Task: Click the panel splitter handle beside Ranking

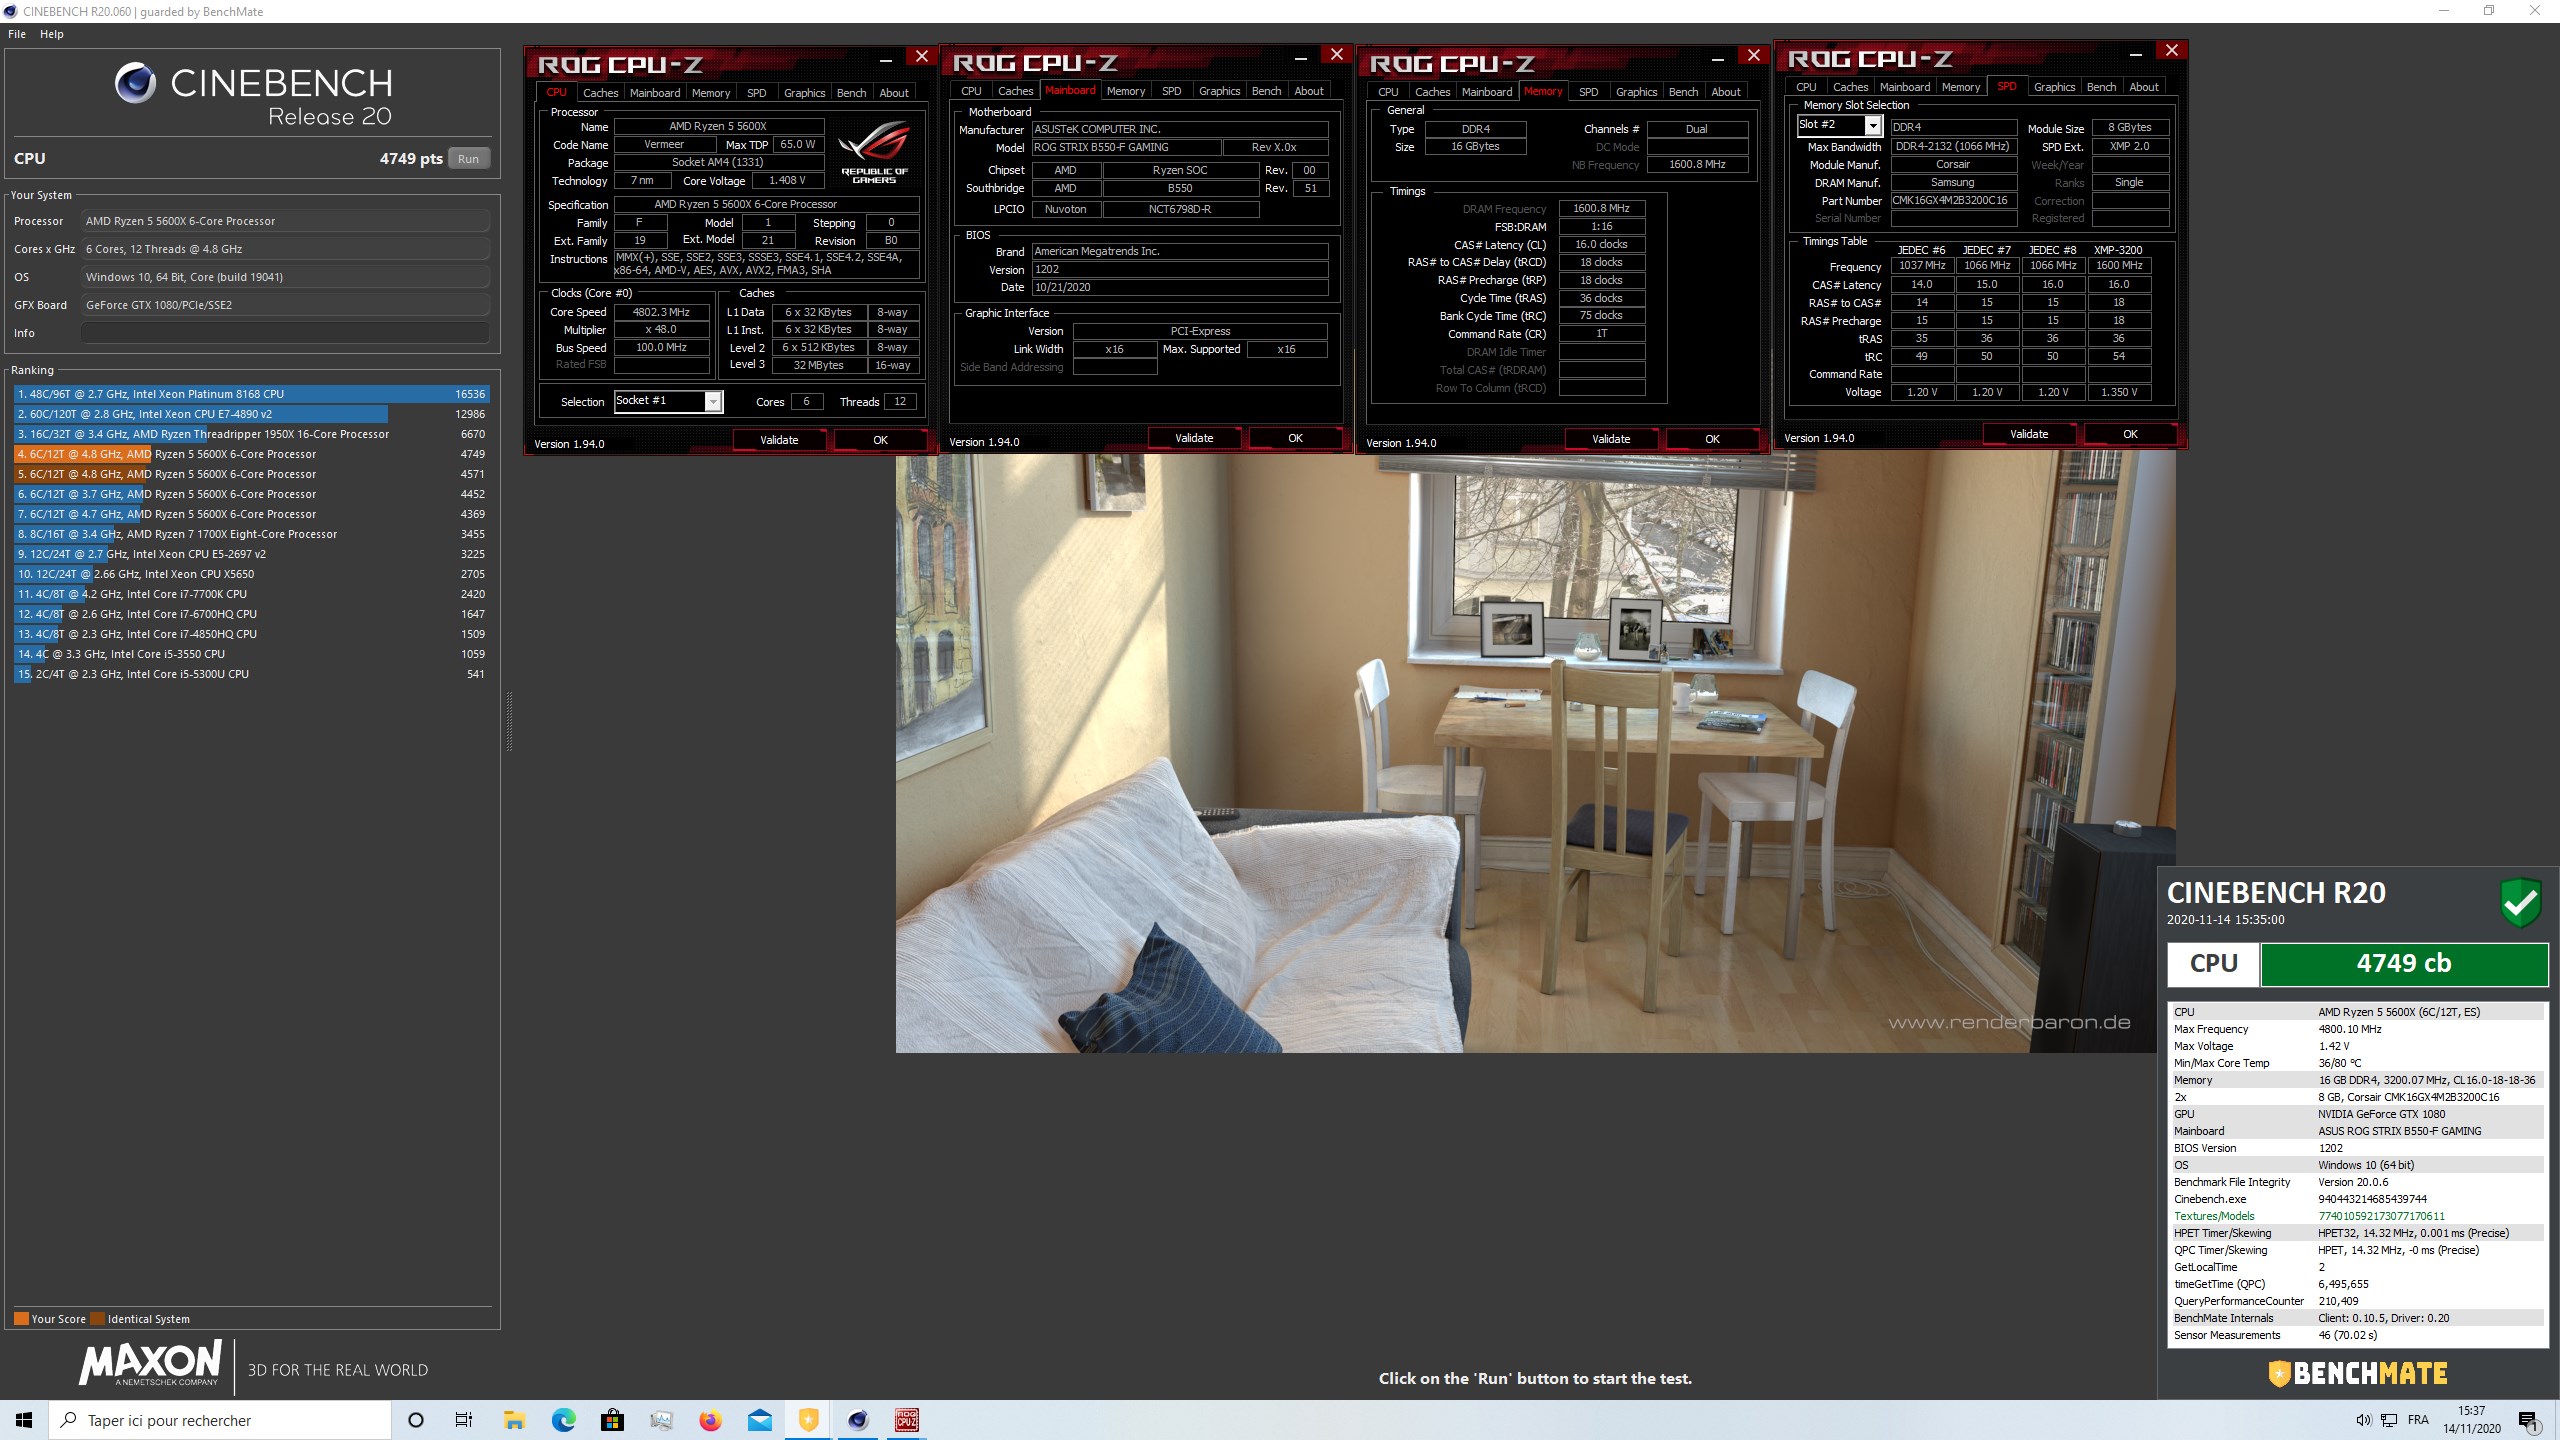Action: click(509, 721)
